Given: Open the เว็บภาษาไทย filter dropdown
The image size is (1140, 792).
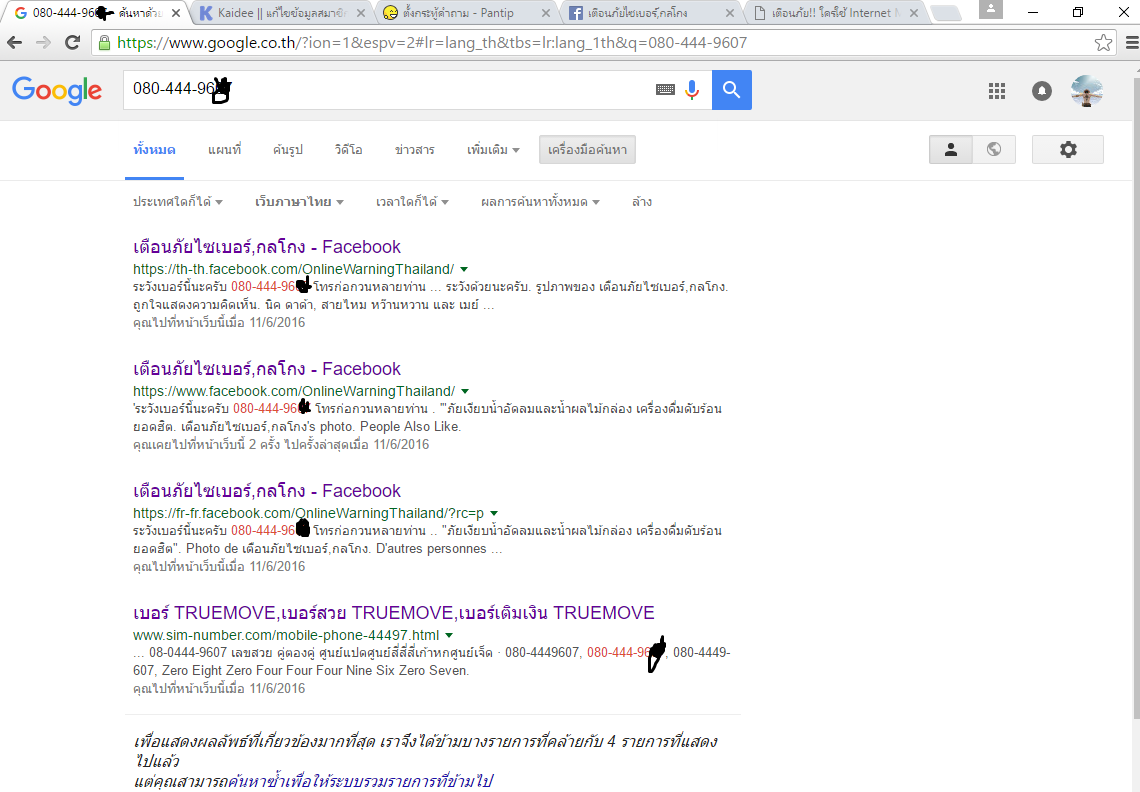Looking at the screenshot, I should click(299, 201).
